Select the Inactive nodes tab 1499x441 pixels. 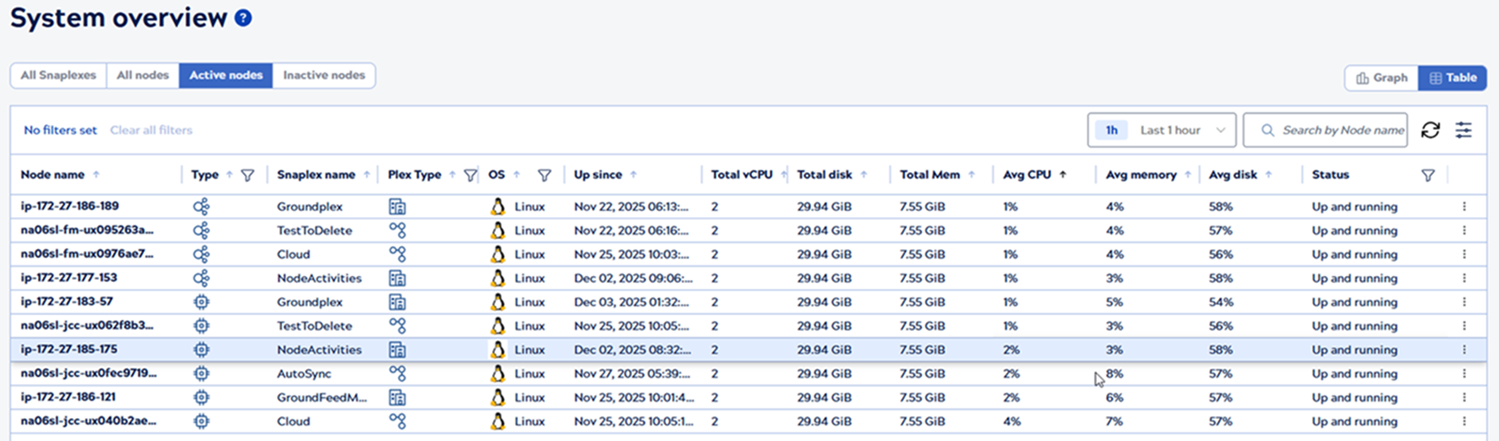324,76
